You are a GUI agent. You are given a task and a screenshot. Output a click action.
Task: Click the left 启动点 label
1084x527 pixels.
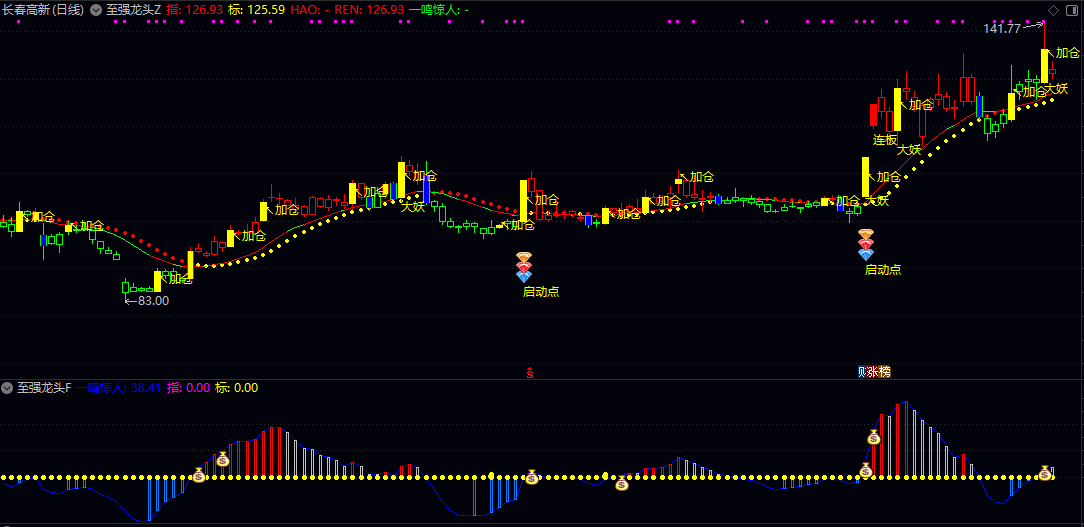[541, 292]
